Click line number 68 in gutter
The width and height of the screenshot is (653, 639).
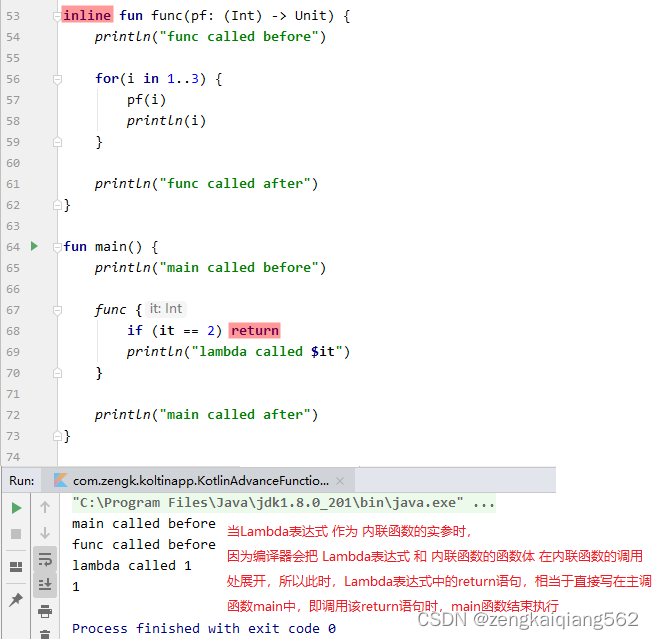[x=13, y=331]
